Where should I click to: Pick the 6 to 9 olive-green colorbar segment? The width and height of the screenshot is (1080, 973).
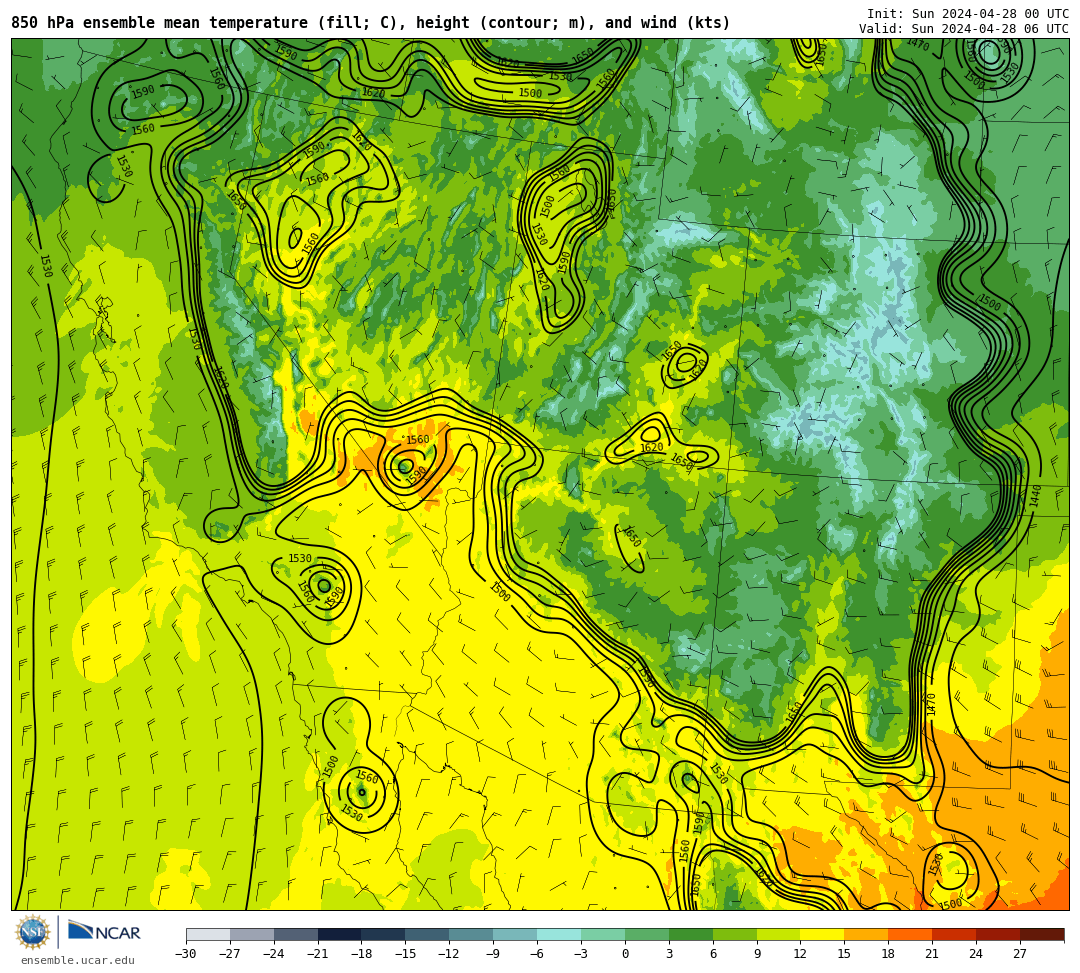735,934
